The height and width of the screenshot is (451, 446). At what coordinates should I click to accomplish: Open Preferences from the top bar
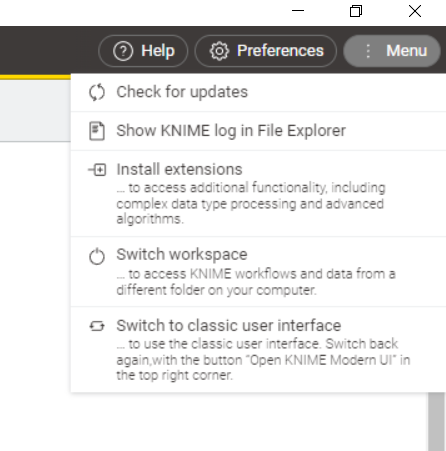pos(266,51)
